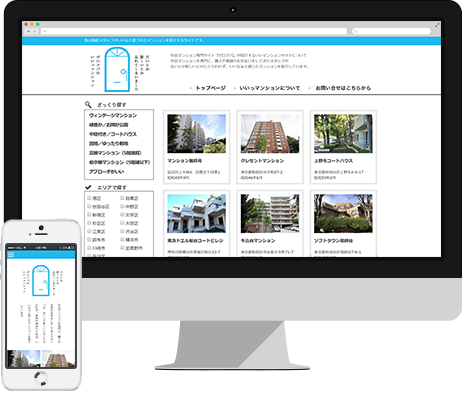Tap the phone's round home button
Screen dimensions: 462x400
pyautogui.click(x=41, y=379)
